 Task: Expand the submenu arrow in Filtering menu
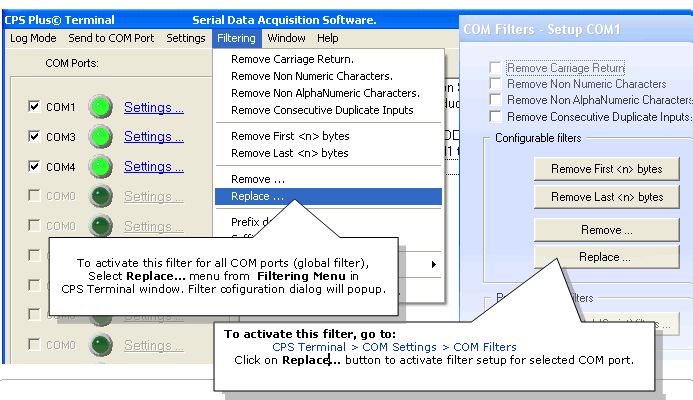coord(434,264)
